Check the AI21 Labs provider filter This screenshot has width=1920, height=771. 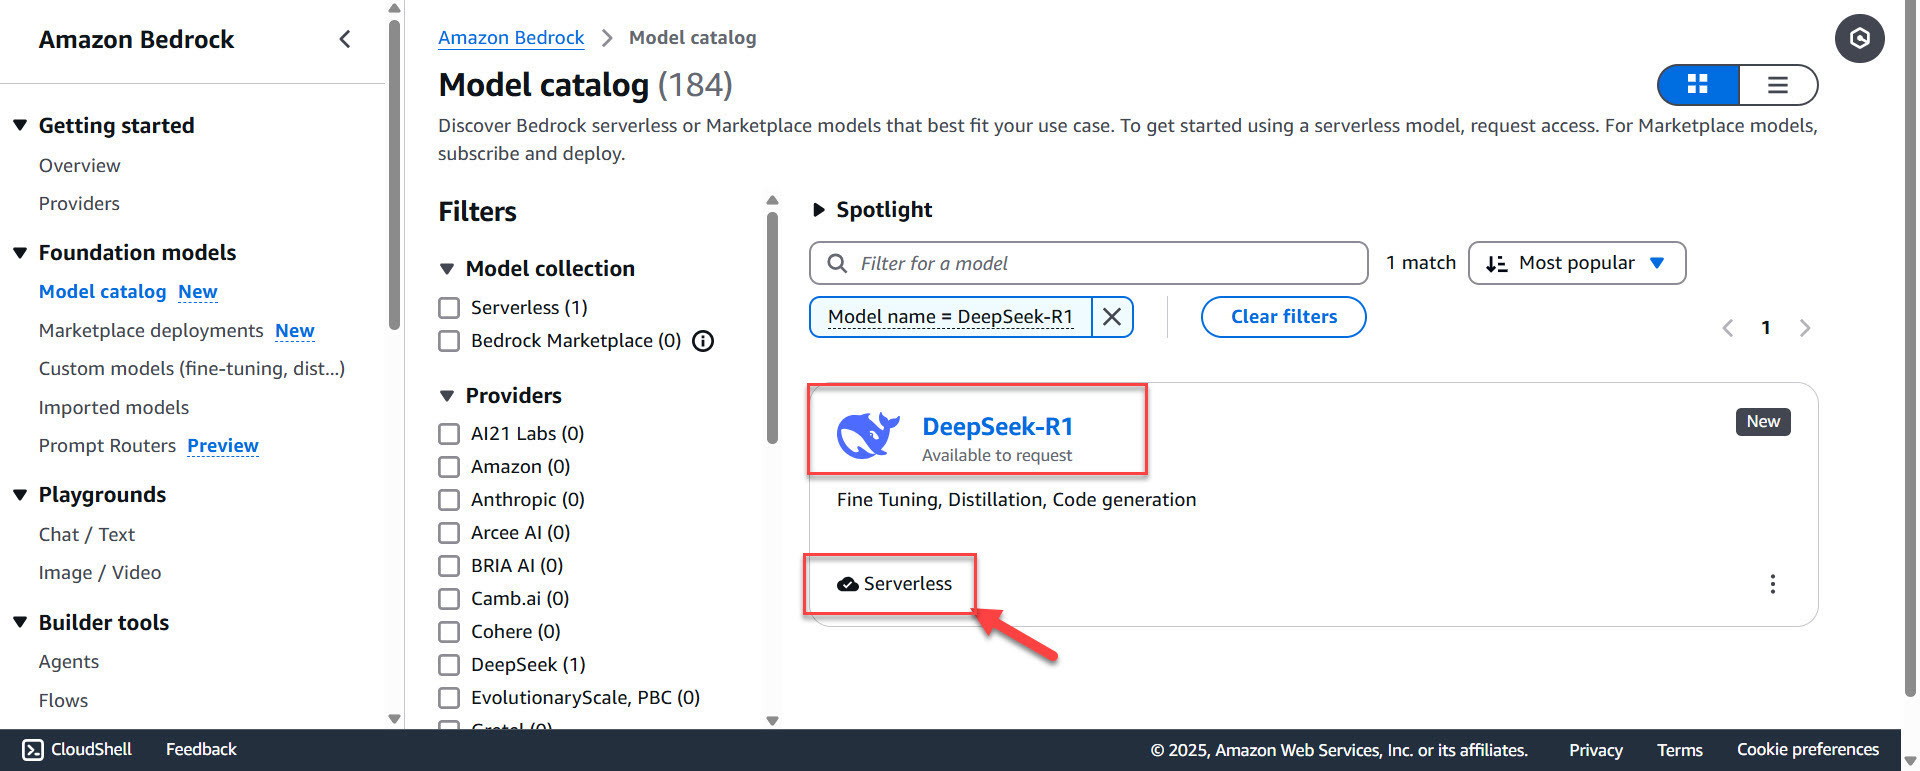click(449, 434)
